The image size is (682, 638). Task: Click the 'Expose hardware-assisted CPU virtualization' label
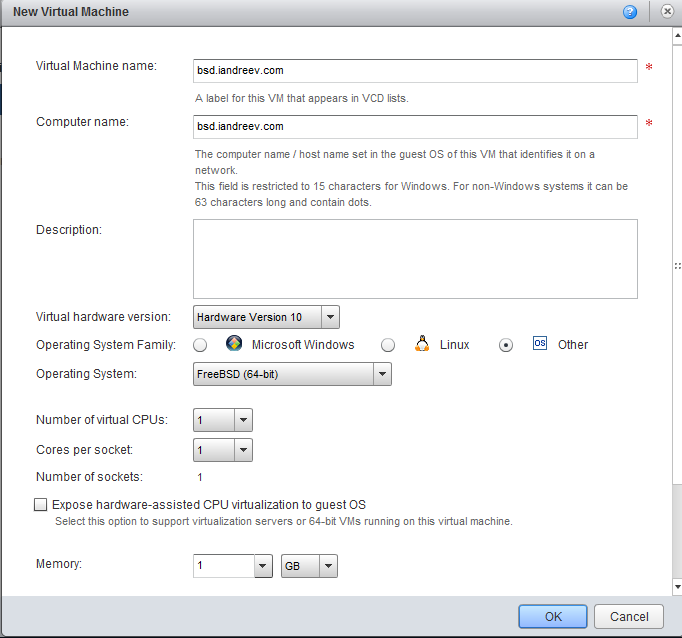(209, 504)
